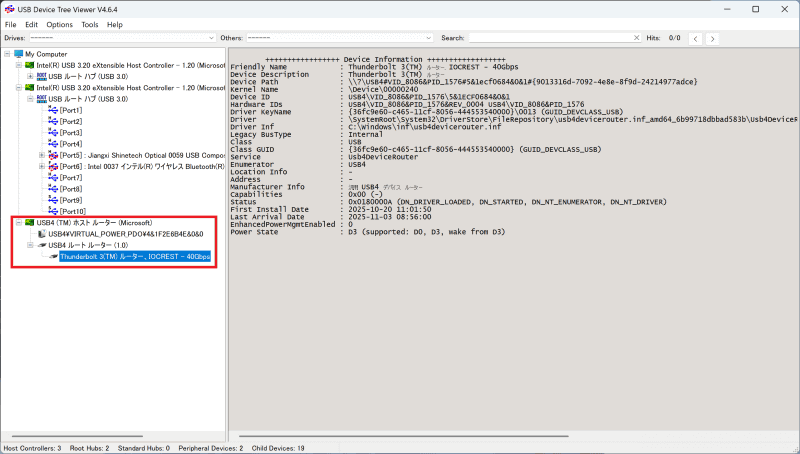Select Thunderbolt 3(TM) IOCREST 40Gbps entry
The image size is (800, 454).
(135, 256)
